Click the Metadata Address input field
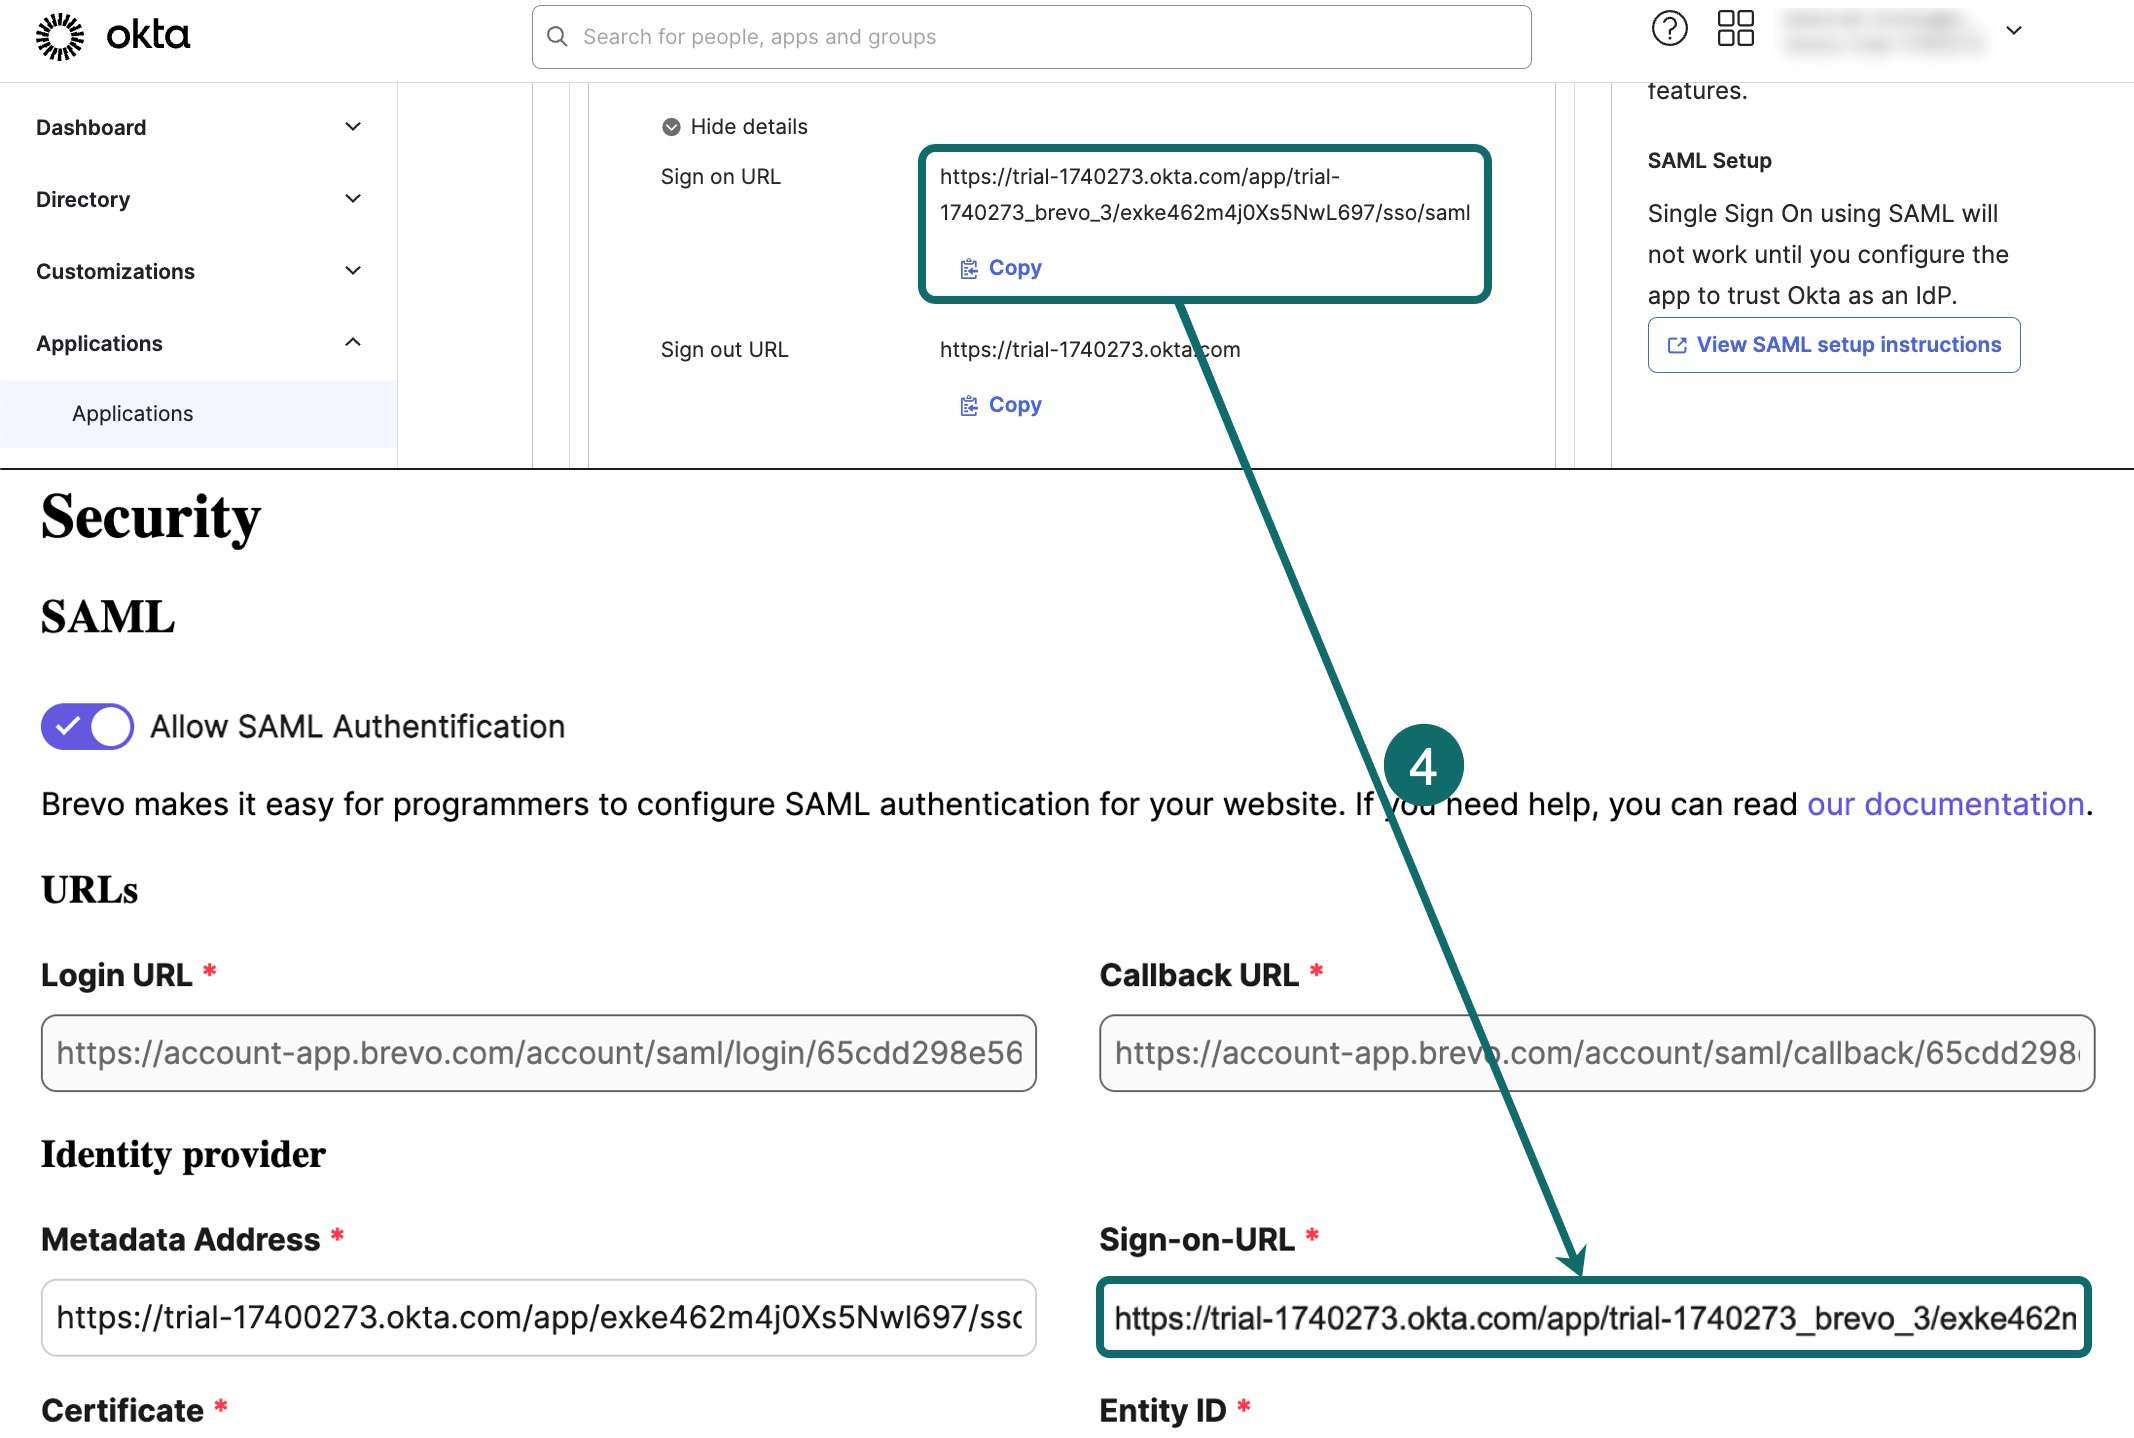The height and width of the screenshot is (1438, 2134). tap(538, 1318)
